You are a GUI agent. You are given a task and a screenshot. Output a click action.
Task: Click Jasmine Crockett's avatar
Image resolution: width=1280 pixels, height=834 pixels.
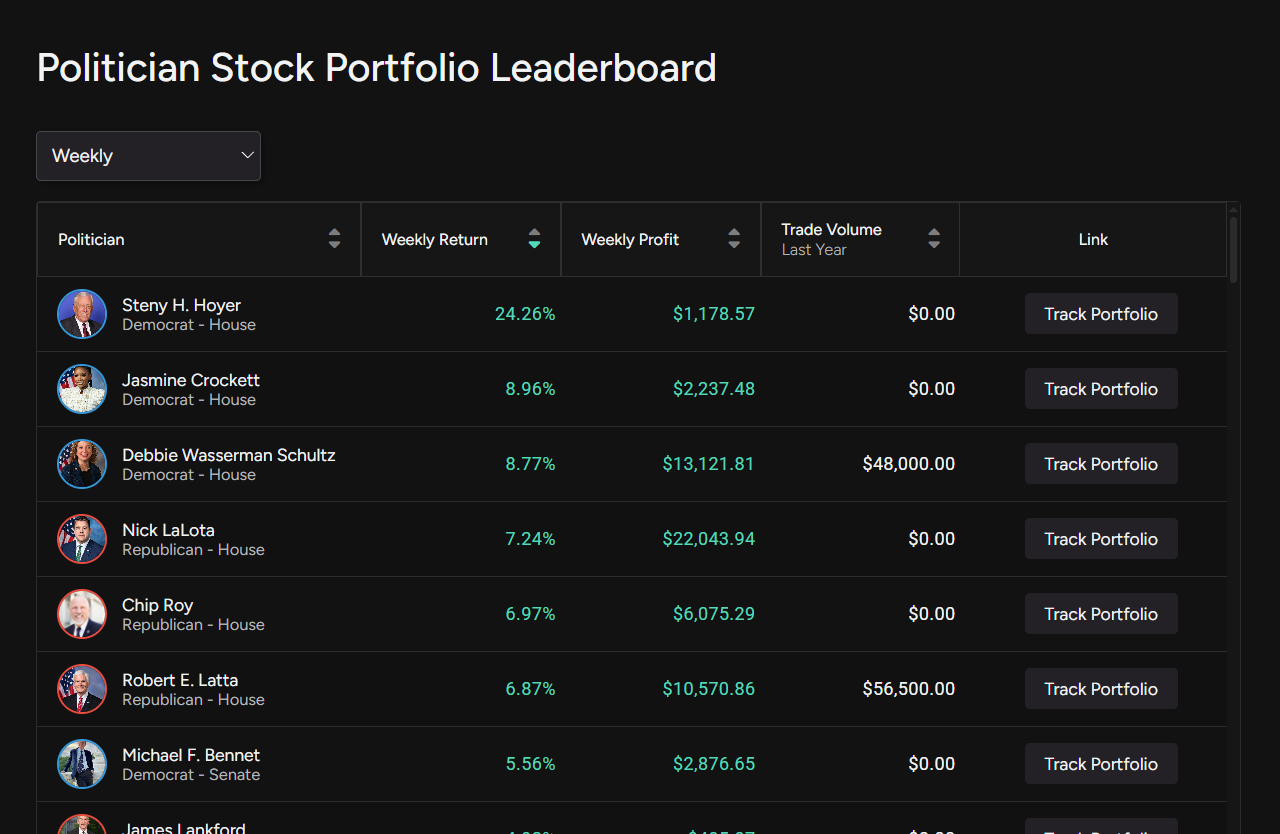coord(81,388)
